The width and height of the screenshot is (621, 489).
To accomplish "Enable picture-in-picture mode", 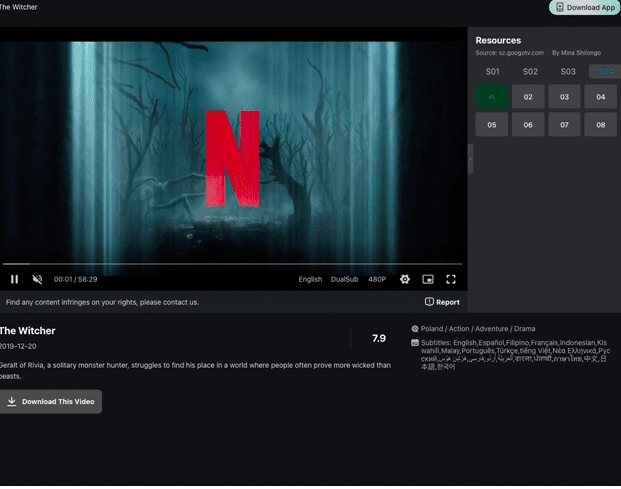I will click(x=428, y=280).
